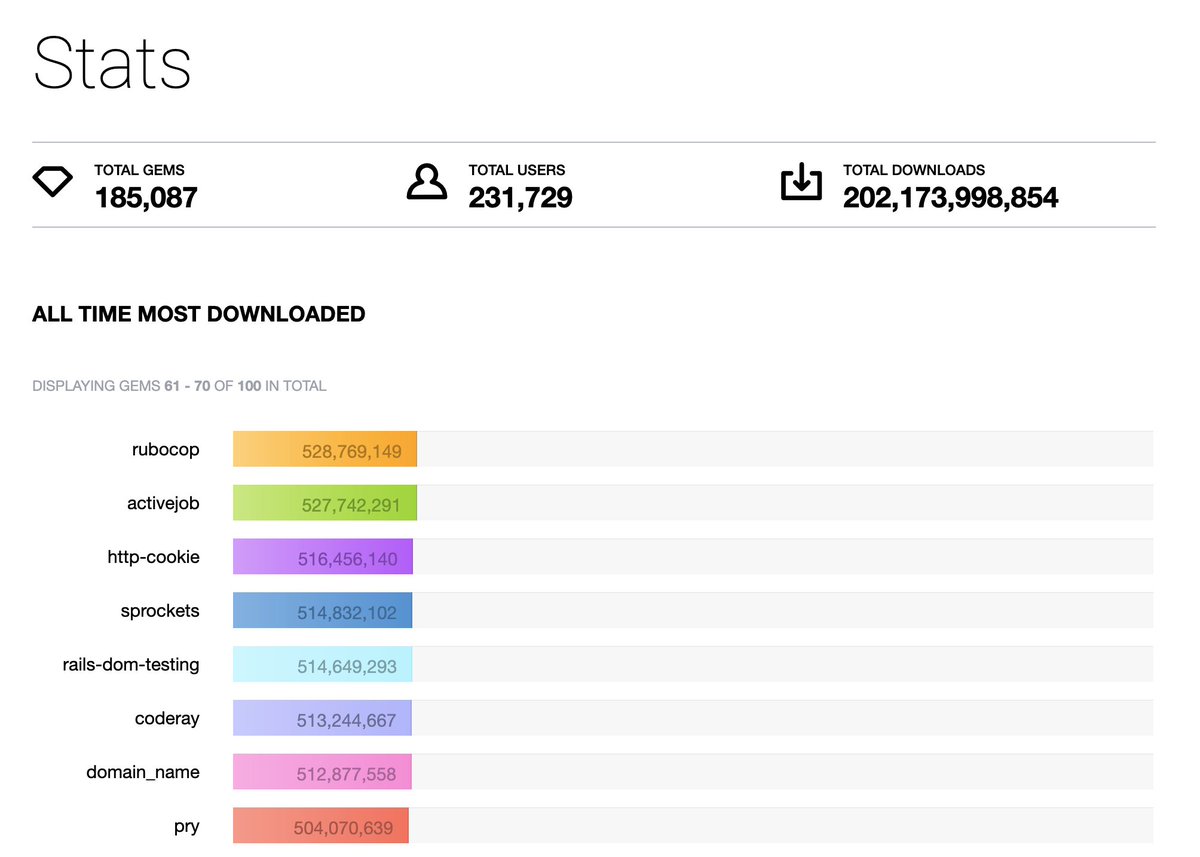Click the Displaying gems 61 - 70 text
1200x857 pixels.
pyautogui.click(x=179, y=385)
